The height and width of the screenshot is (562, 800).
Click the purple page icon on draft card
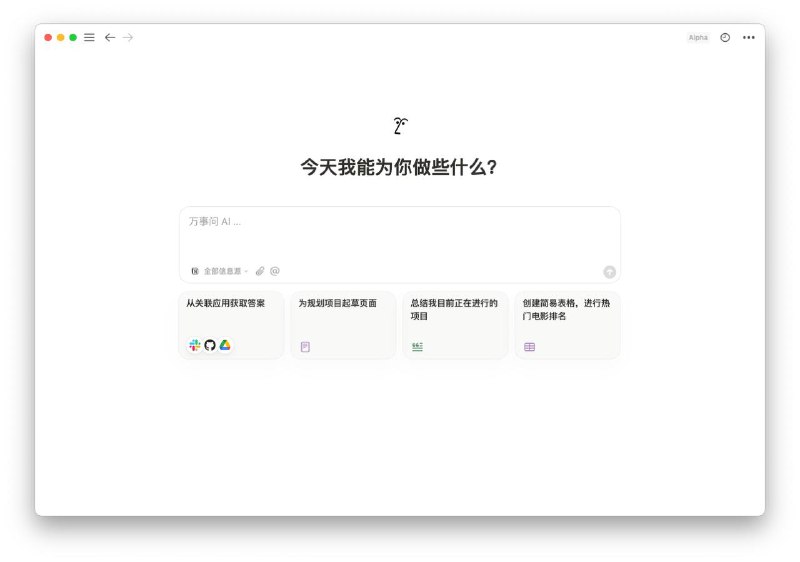(305, 347)
